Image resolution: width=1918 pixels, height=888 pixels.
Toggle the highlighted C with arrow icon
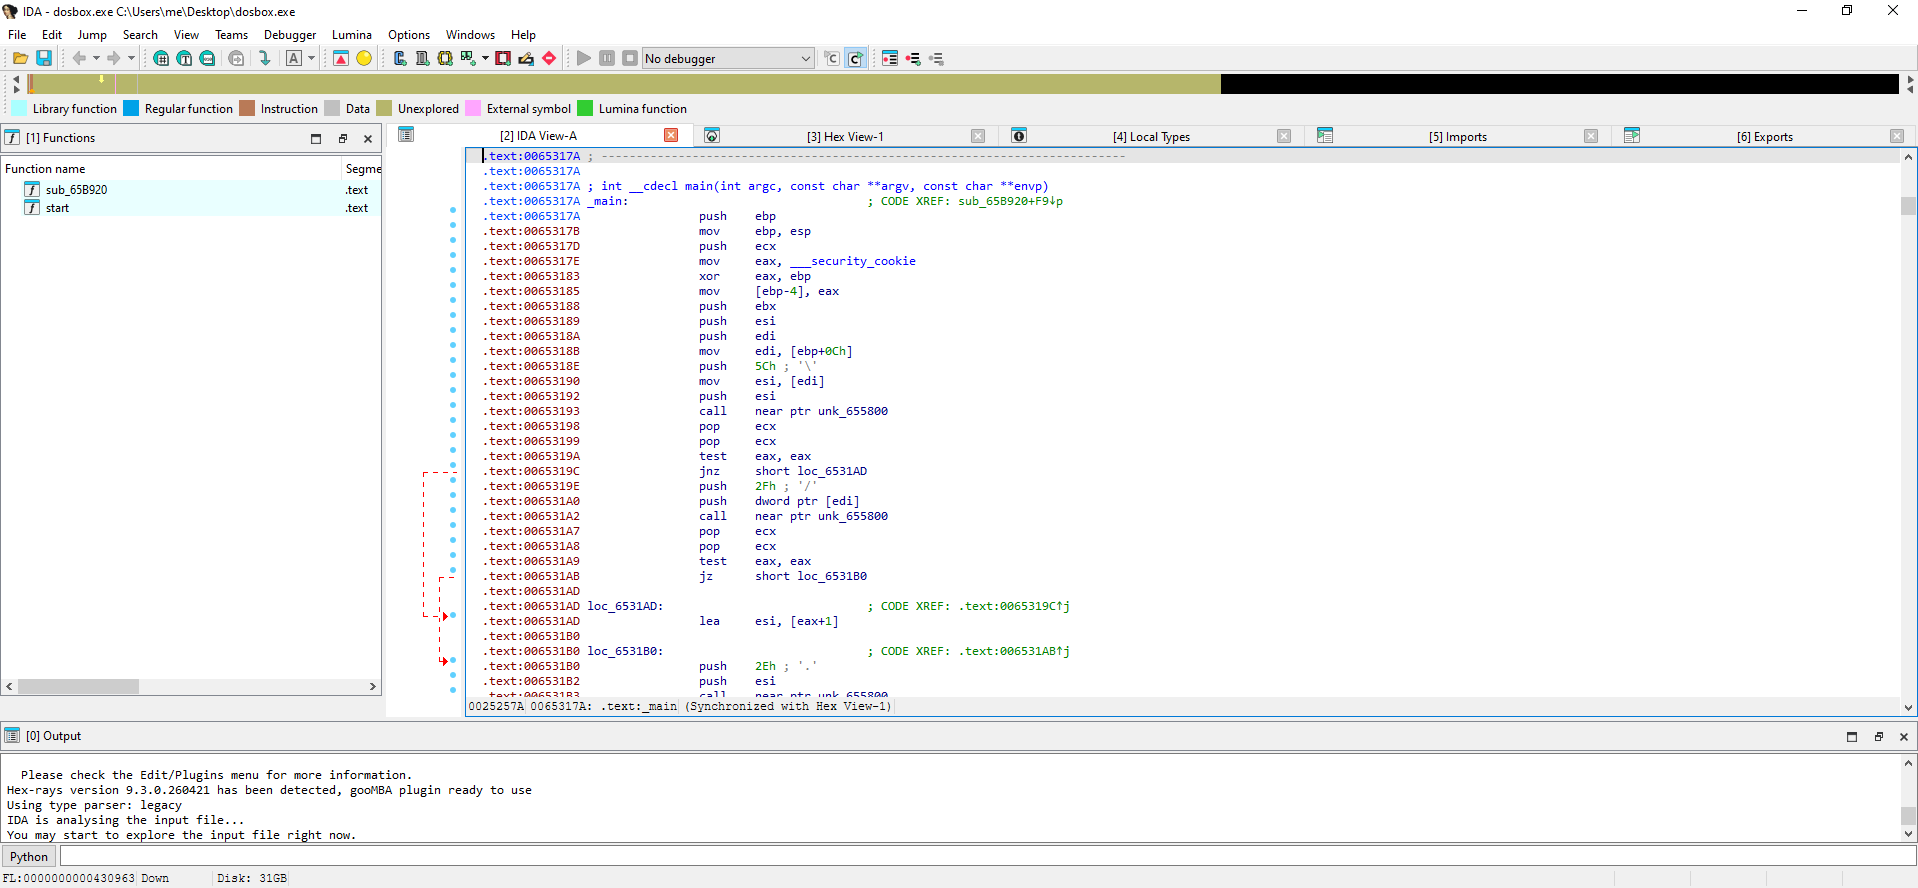tap(855, 58)
